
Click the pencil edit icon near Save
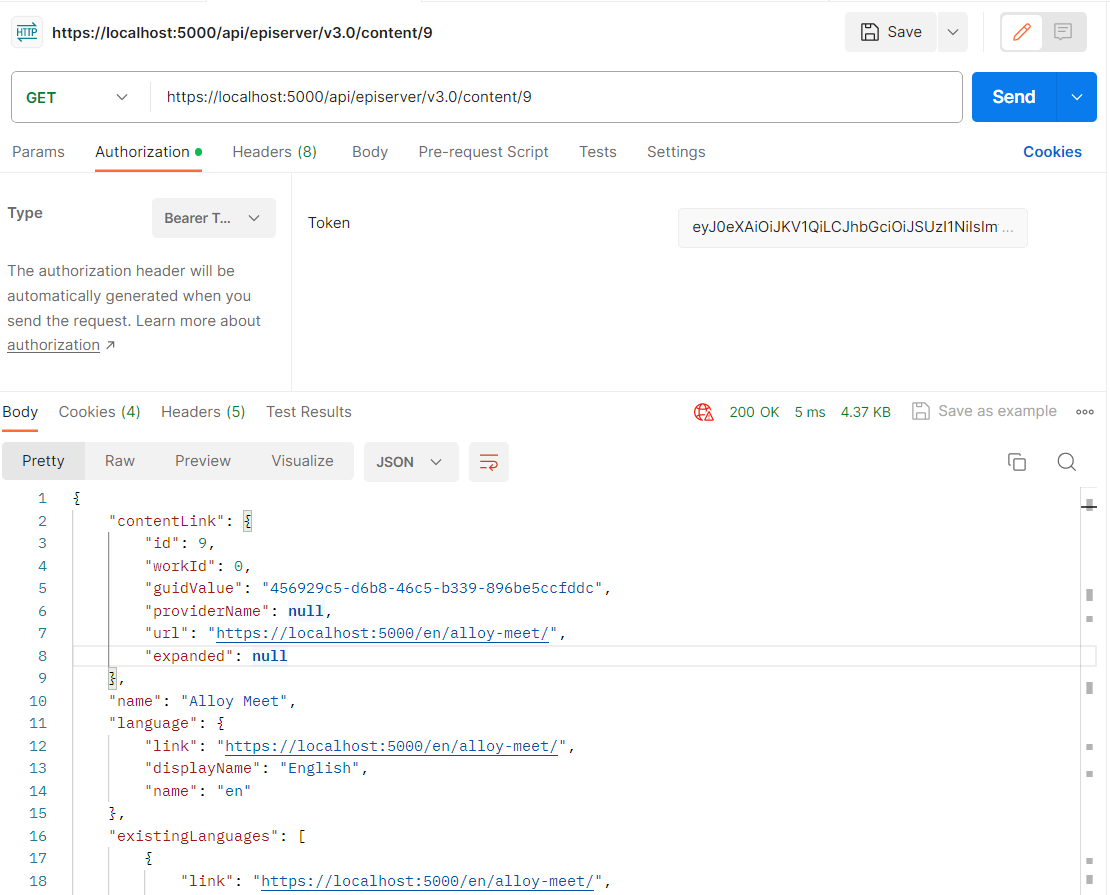(x=1021, y=31)
